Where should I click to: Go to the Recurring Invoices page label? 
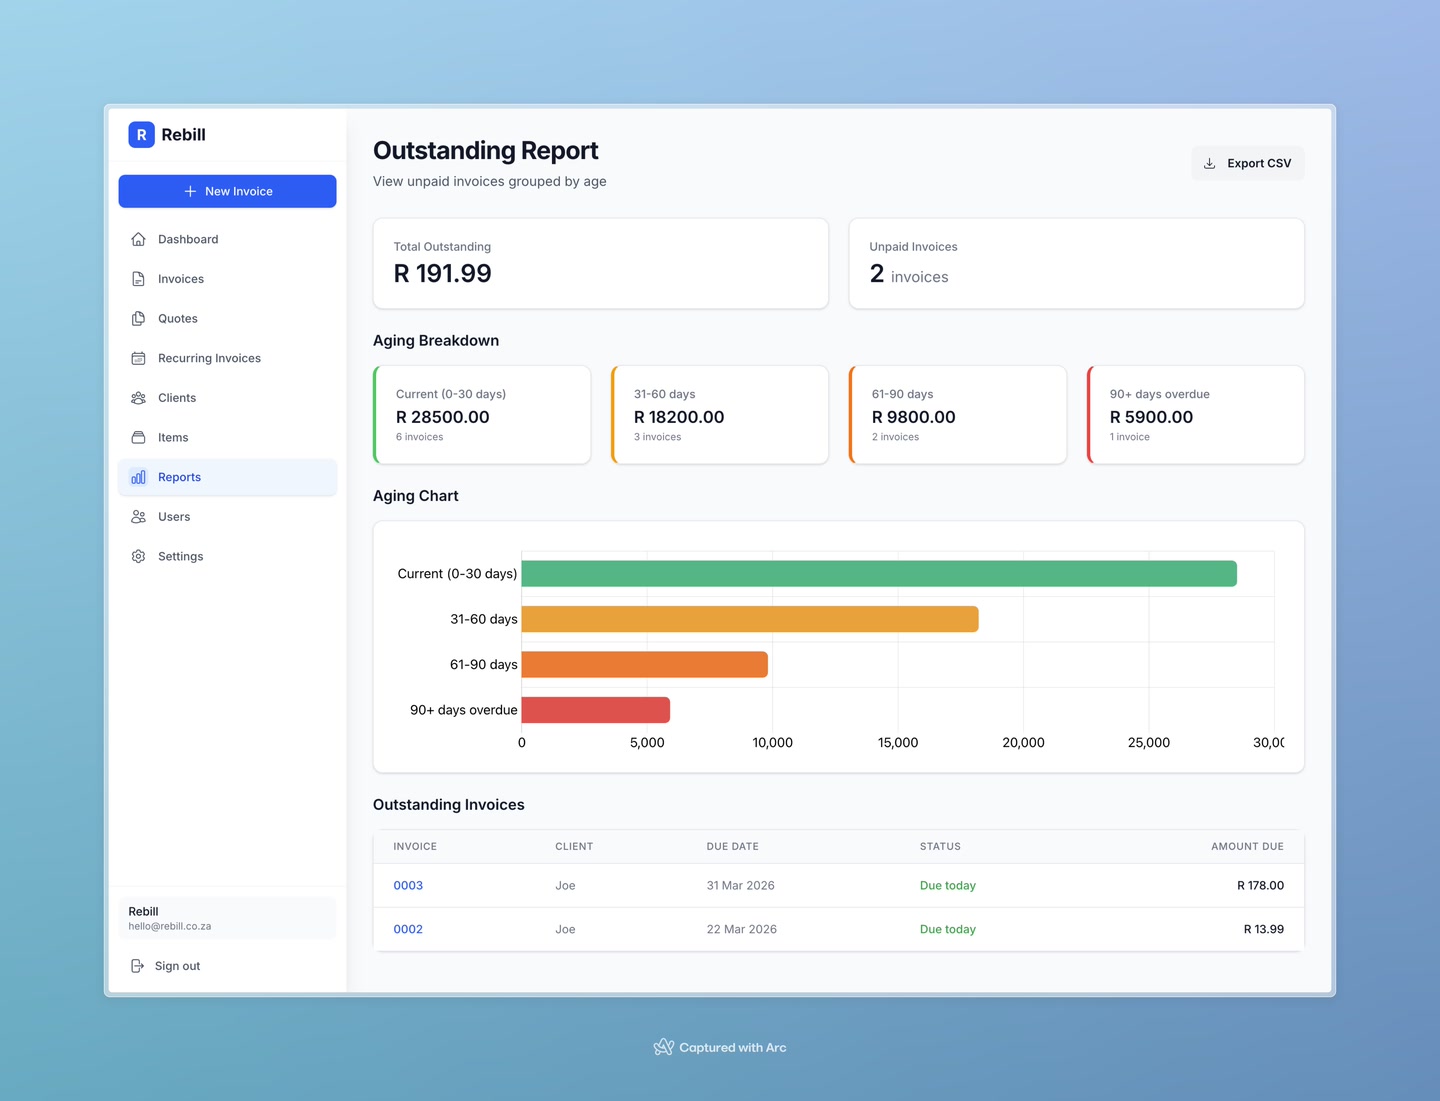(209, 358)
